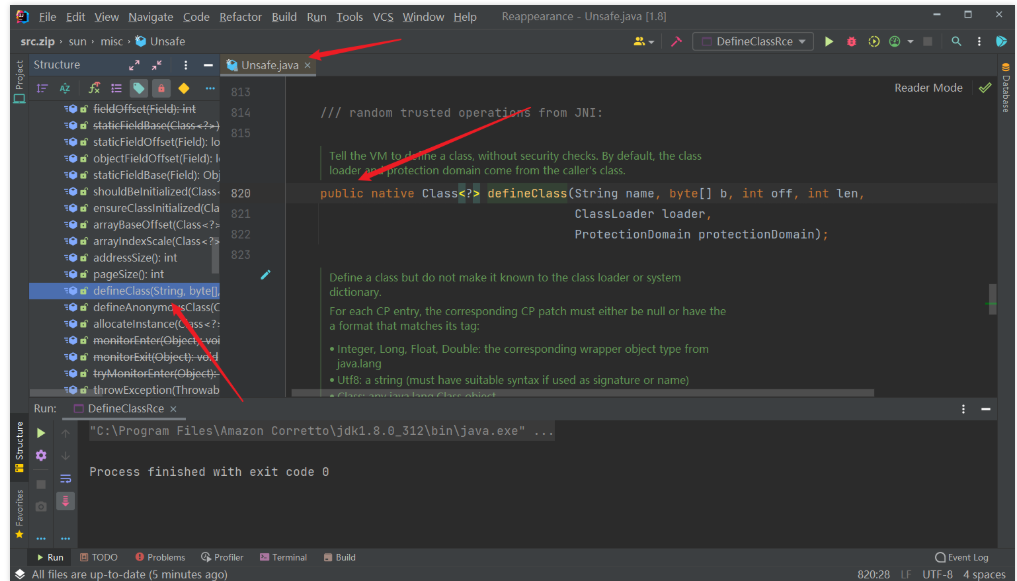This screenshot has height=581, width=1017.
Task: Open the Terminal tool window
Action: tap(283, 557)
